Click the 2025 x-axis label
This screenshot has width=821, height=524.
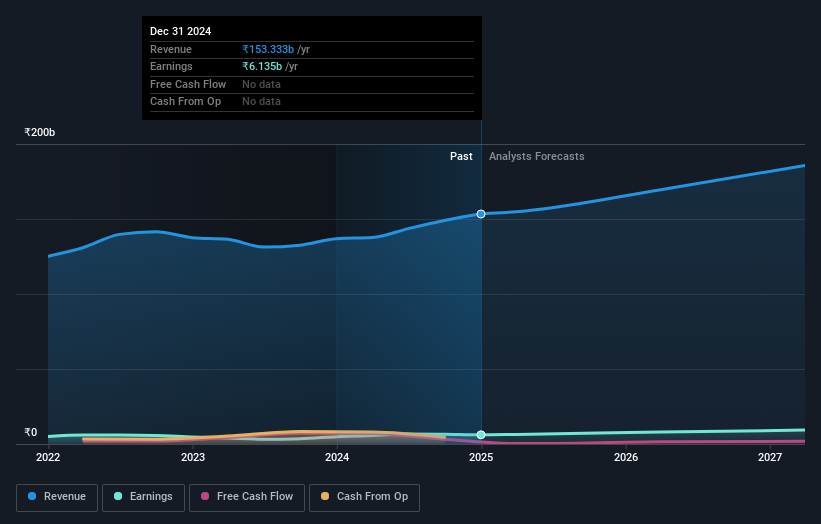coord(481,458)
